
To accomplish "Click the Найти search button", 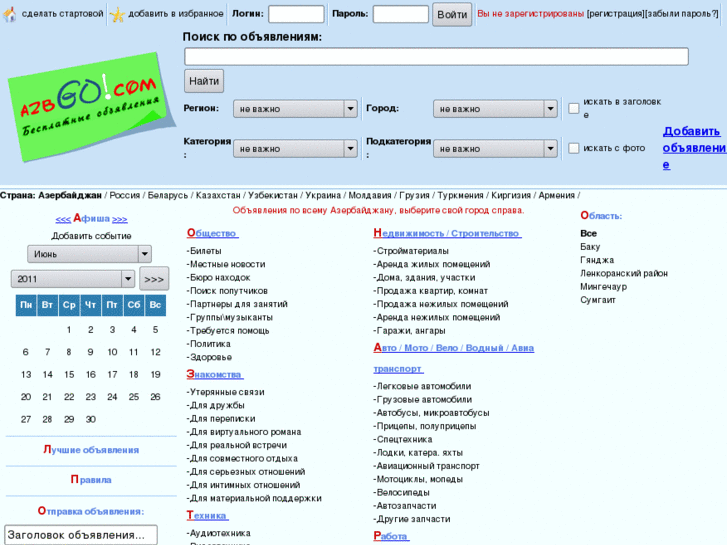I will [x=204, y=81].
